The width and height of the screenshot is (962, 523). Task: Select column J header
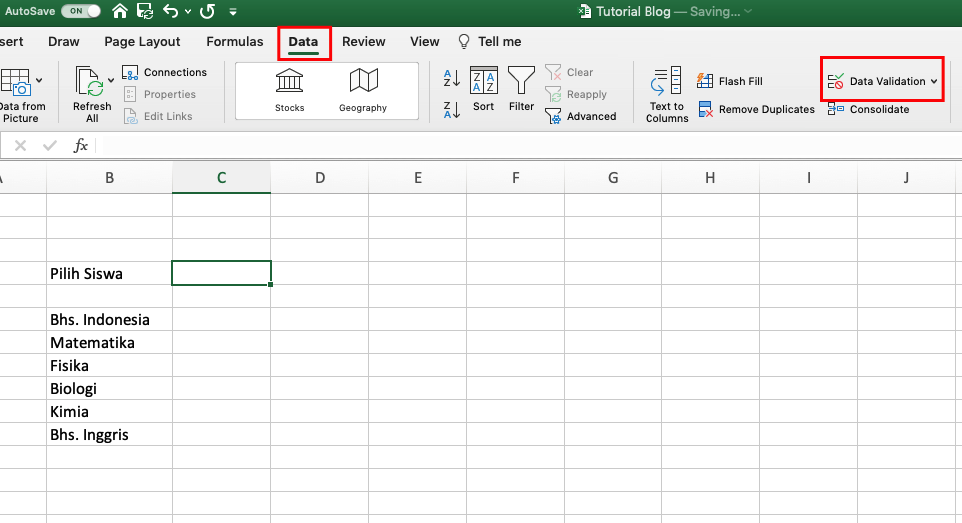[x=906, y=178]
